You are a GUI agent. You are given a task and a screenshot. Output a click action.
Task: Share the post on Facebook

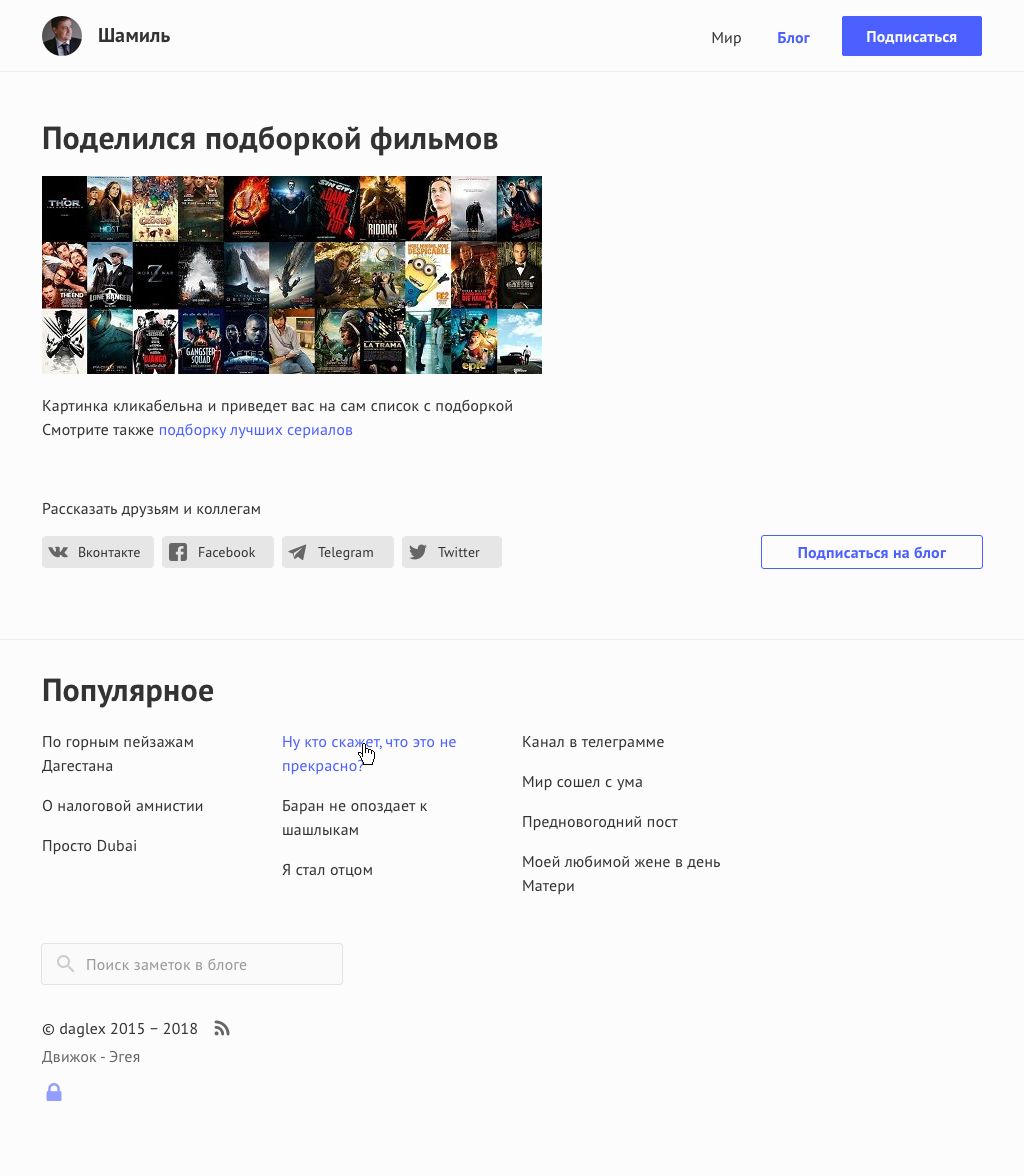tap(218, 552)
